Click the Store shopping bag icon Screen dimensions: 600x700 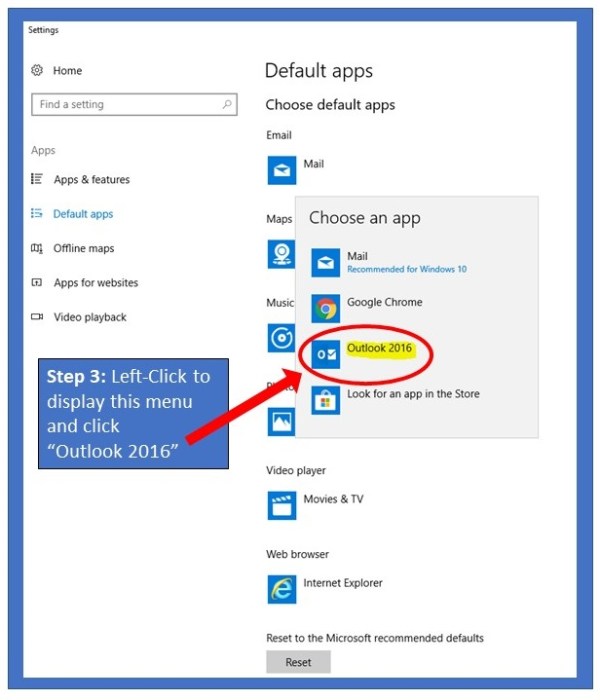pos(324,400)
